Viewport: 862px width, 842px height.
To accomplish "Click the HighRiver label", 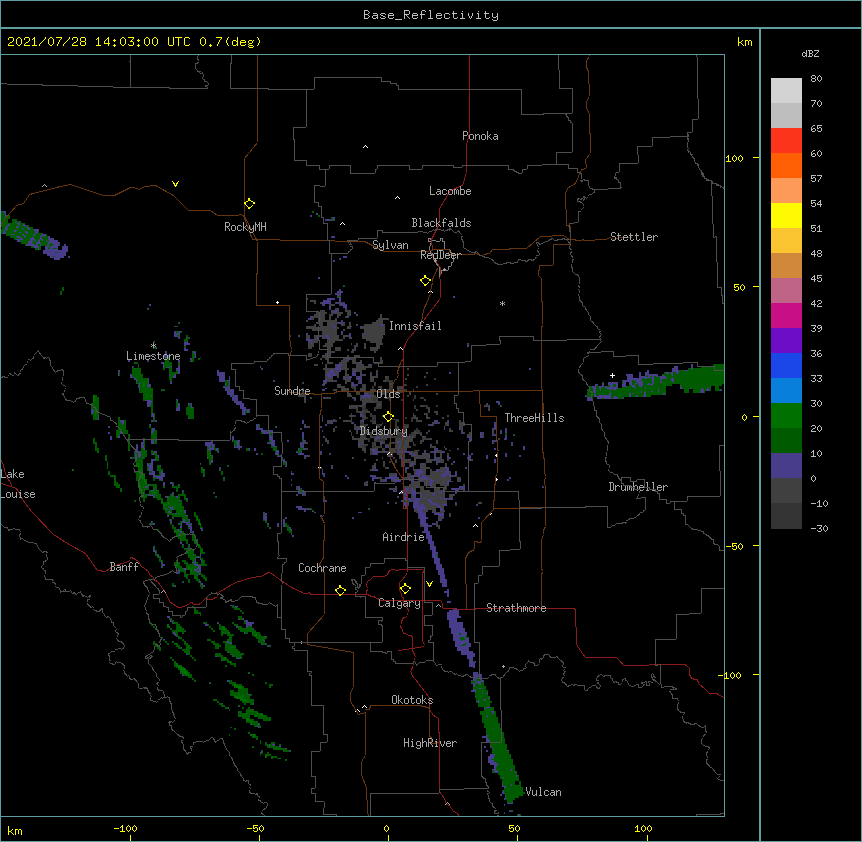I will [x=430, y=743].
